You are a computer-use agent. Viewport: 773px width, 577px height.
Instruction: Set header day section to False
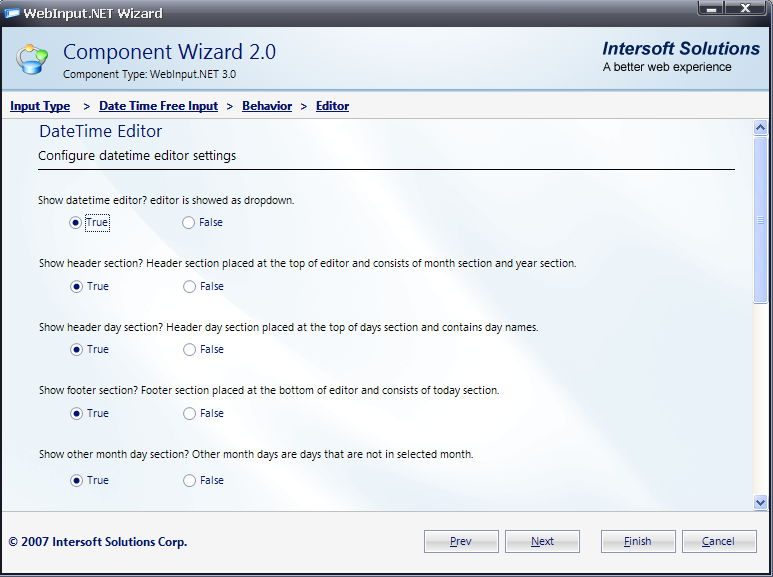pyautogui.click(x=189, y=350)
